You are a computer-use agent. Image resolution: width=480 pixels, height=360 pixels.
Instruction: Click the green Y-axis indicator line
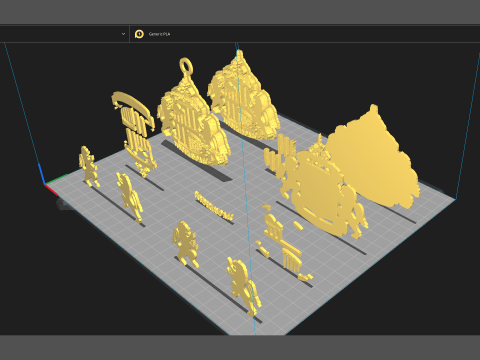click(56, 179)
